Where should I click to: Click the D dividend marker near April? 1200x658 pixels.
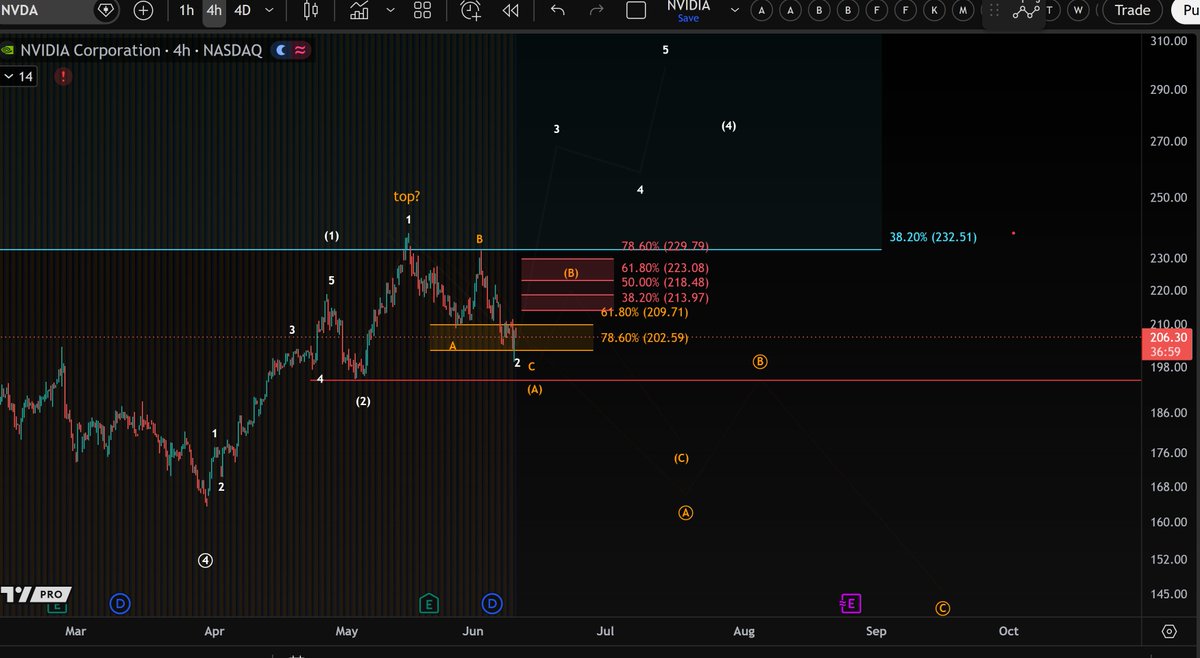point(120,603)
